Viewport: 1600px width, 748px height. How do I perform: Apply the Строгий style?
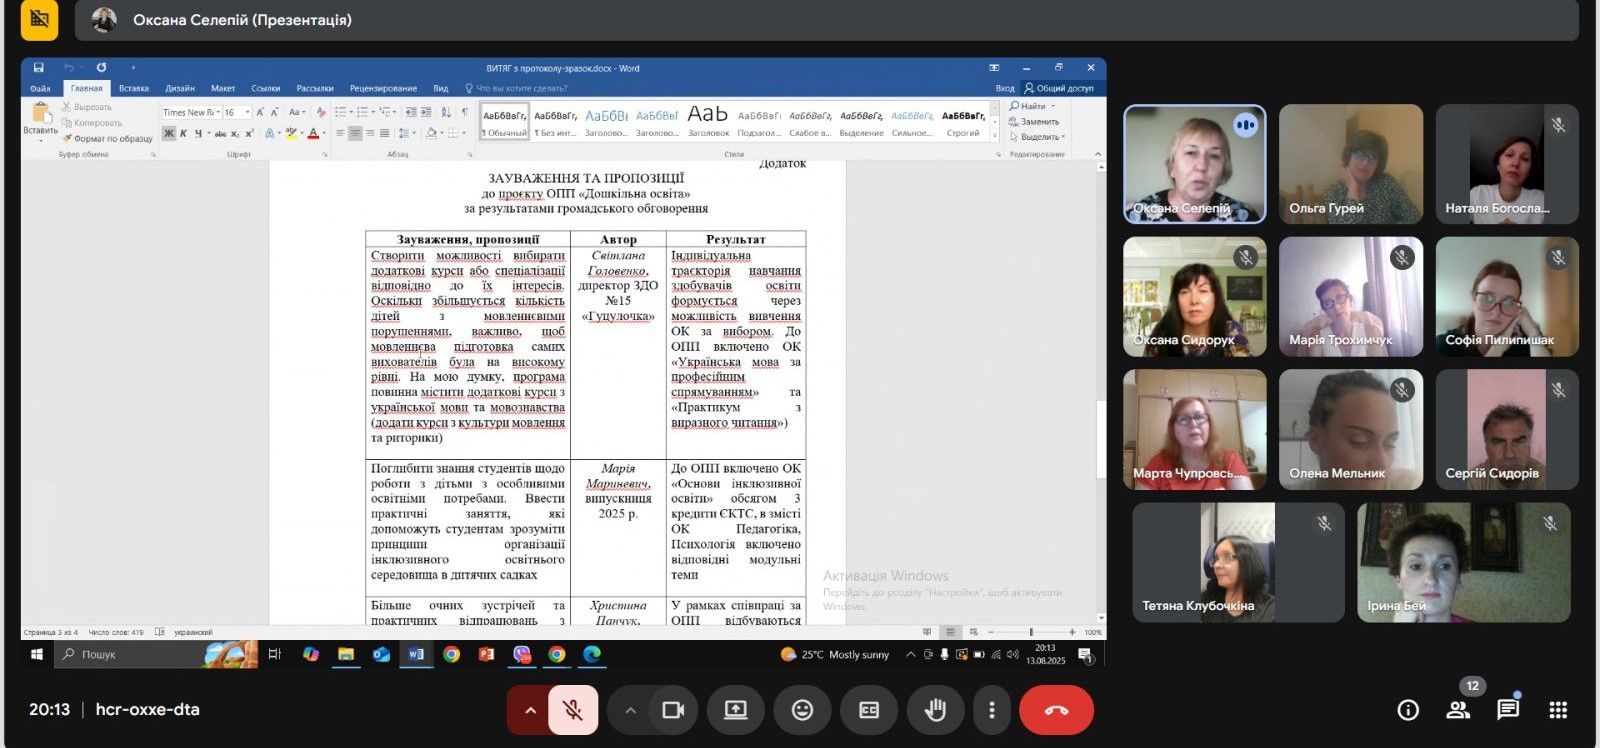tap(963, 122)
